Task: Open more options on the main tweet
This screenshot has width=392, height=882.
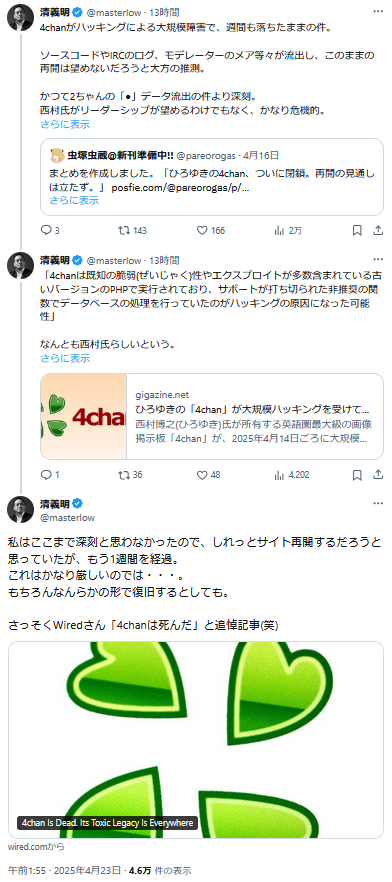Action: (379, 502)
